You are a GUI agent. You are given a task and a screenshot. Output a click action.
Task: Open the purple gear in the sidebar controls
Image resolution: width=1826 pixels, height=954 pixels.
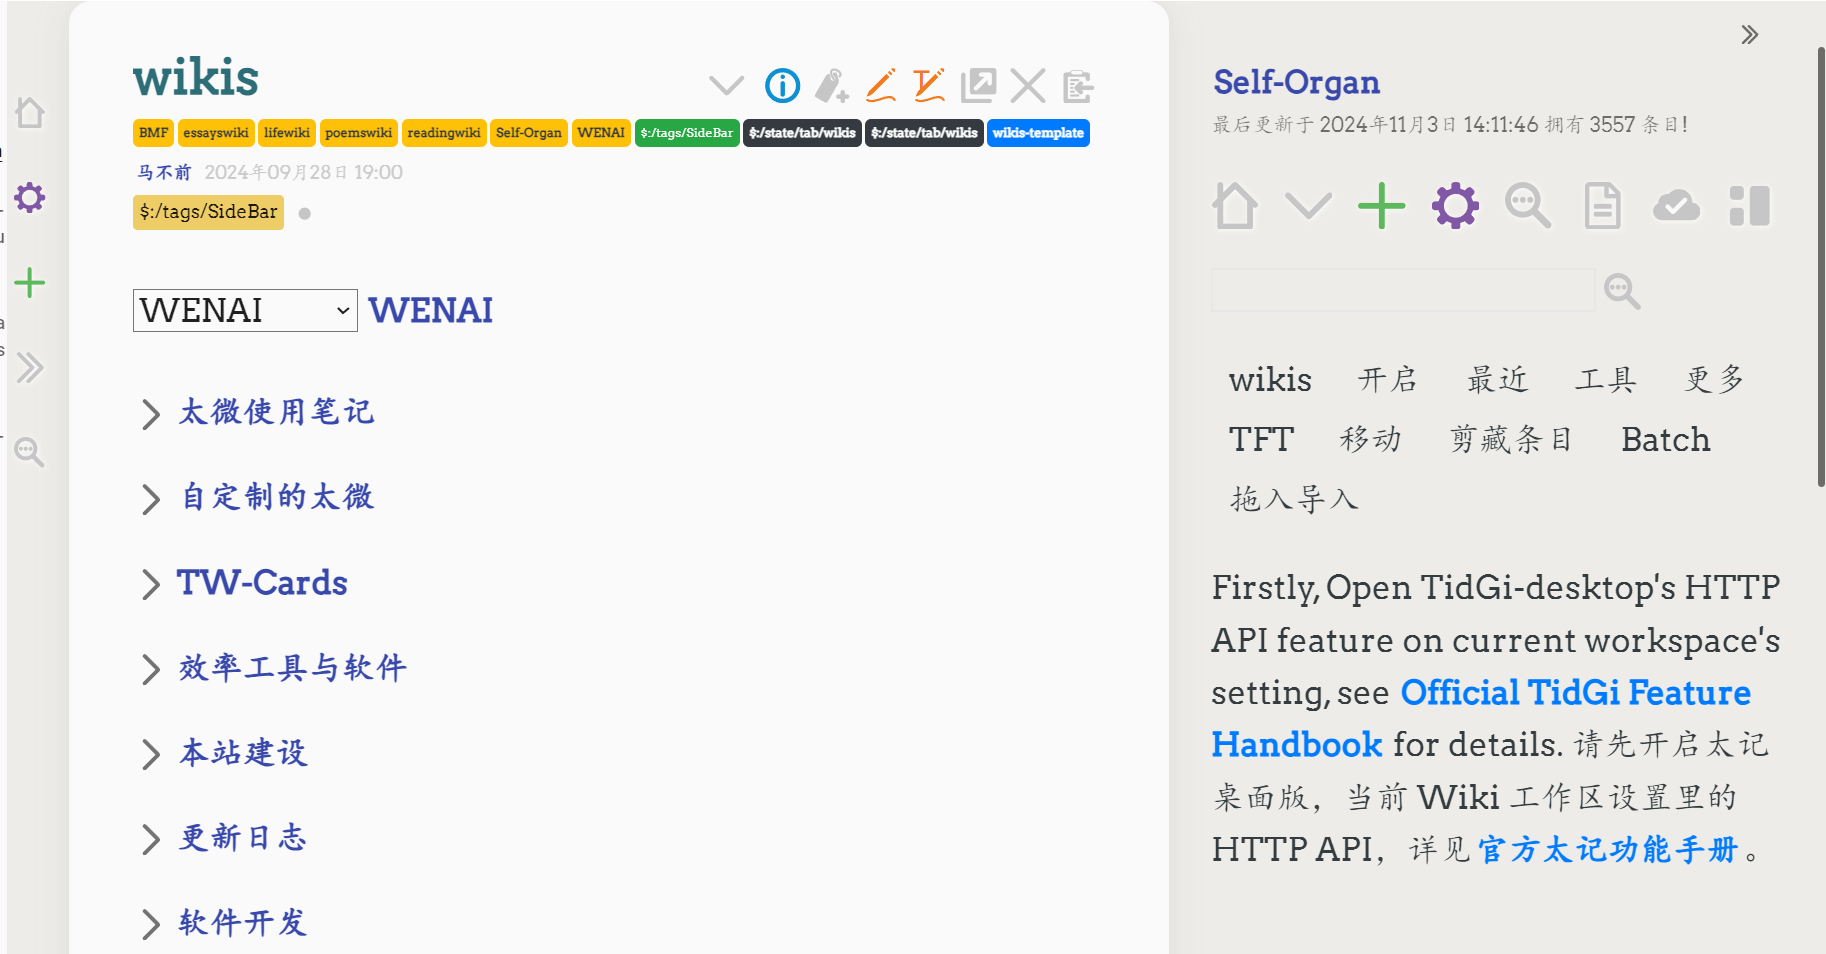pyautogui.click(x=1455, y=206)
